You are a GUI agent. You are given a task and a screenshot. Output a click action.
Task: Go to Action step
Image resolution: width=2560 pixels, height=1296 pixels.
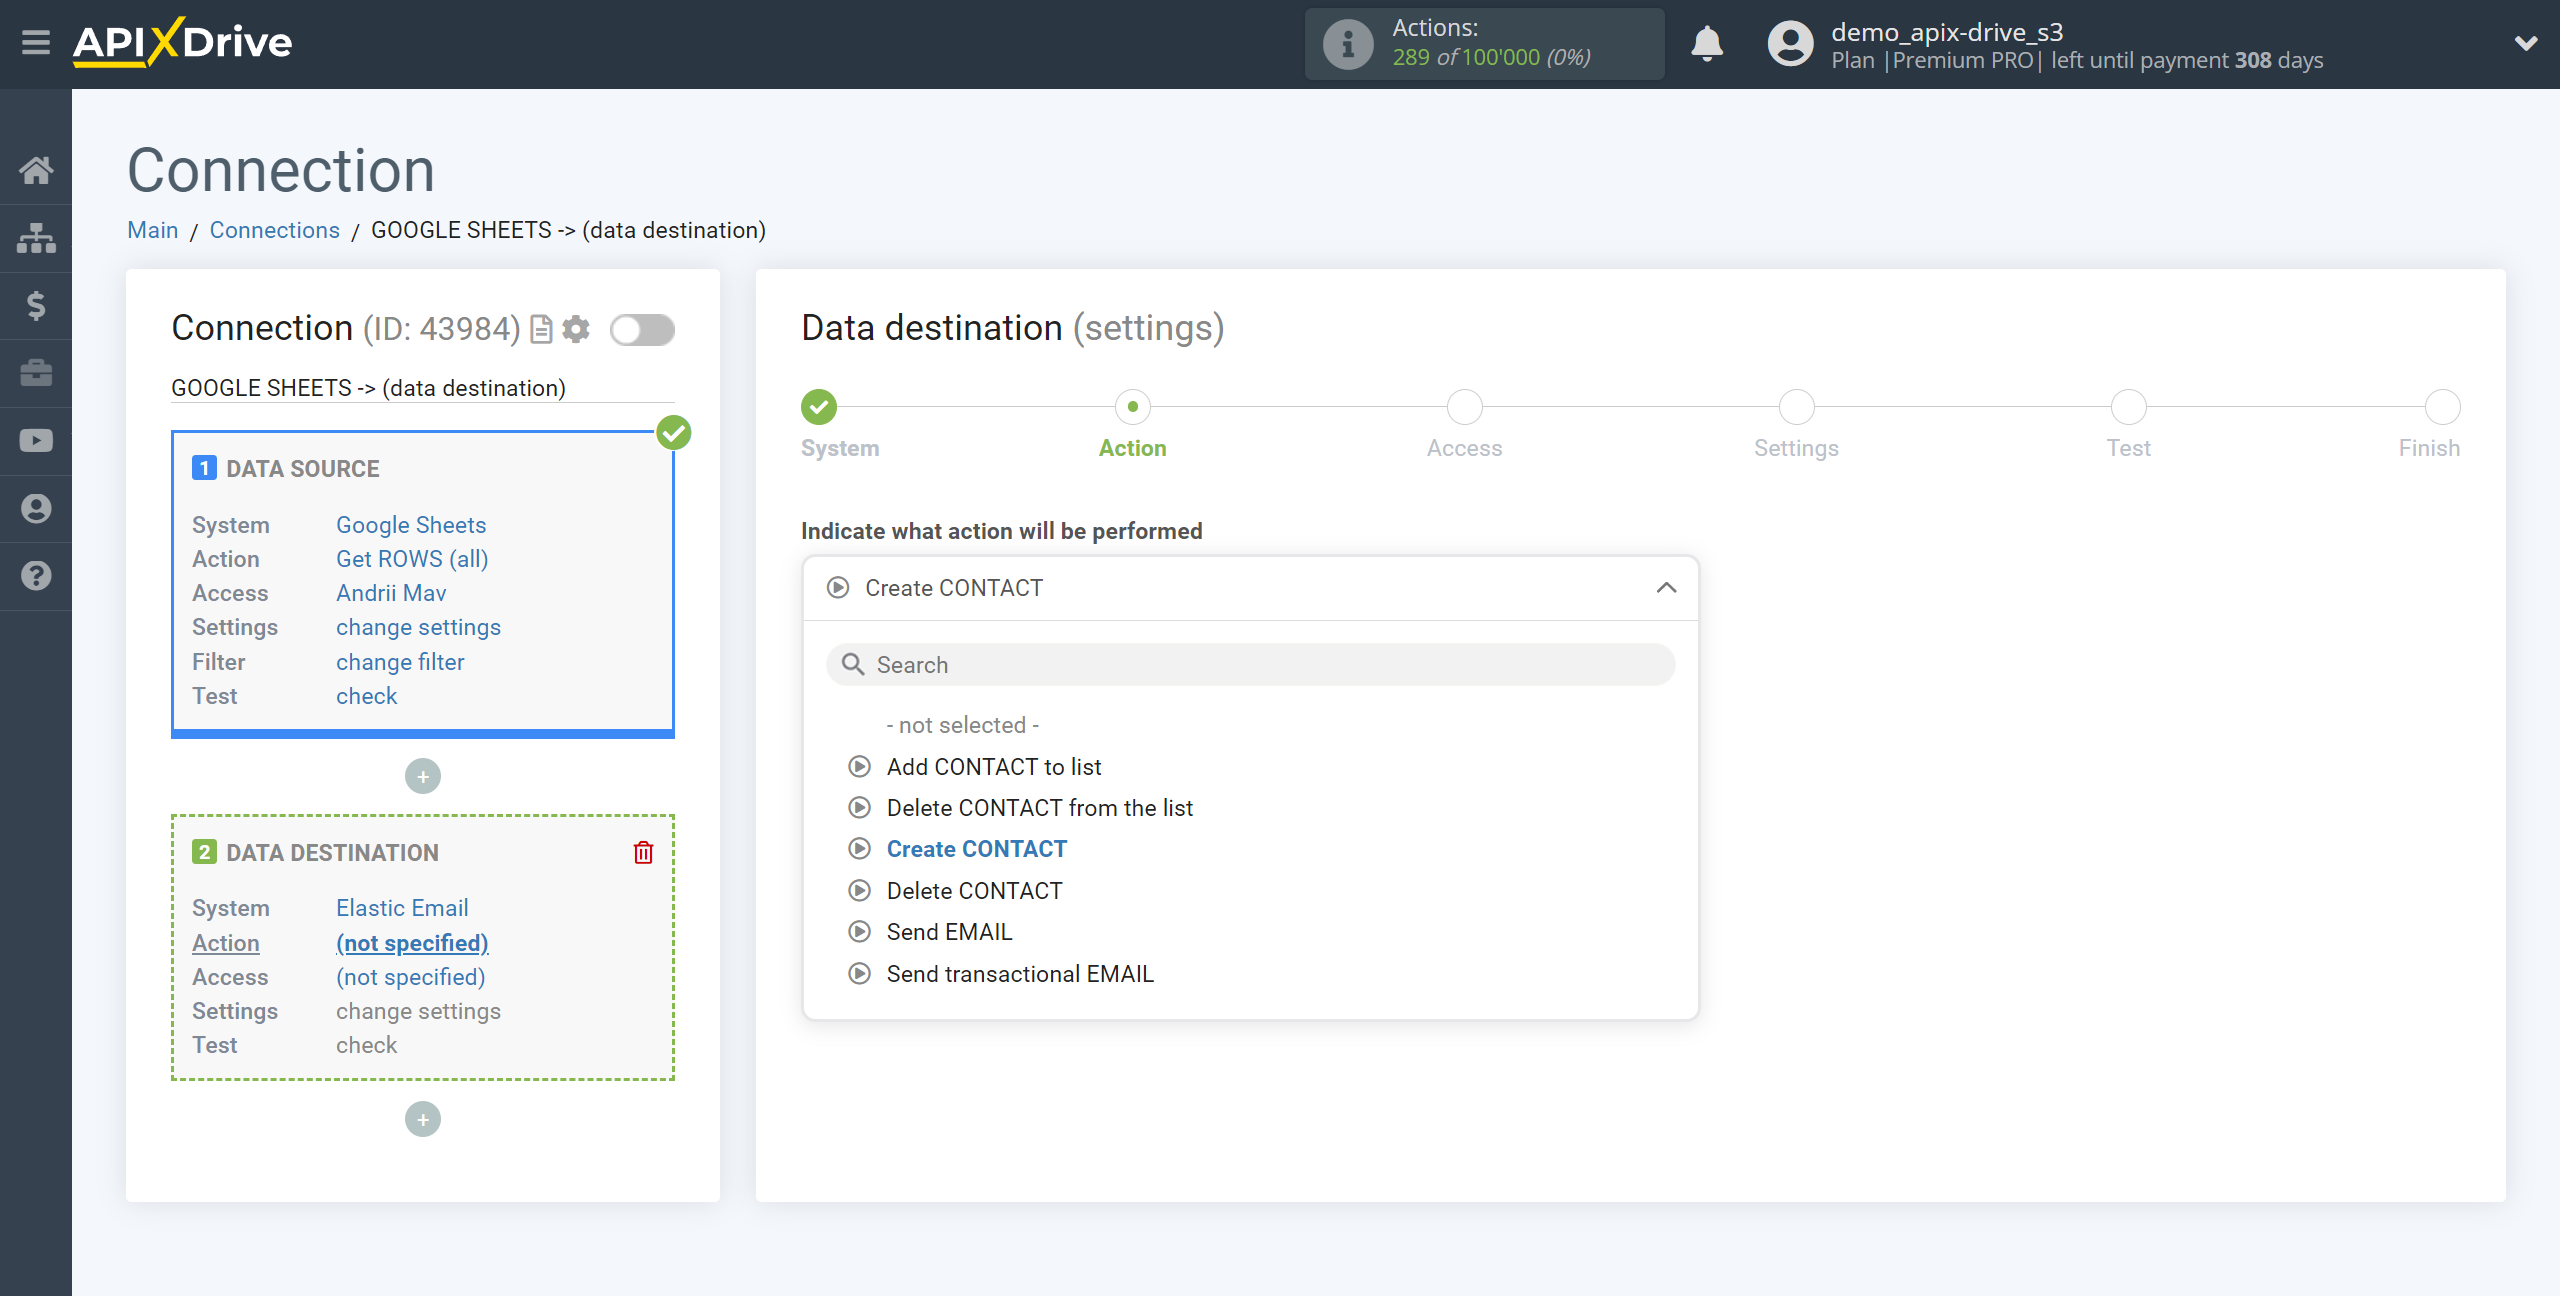tap(1132, 407)
